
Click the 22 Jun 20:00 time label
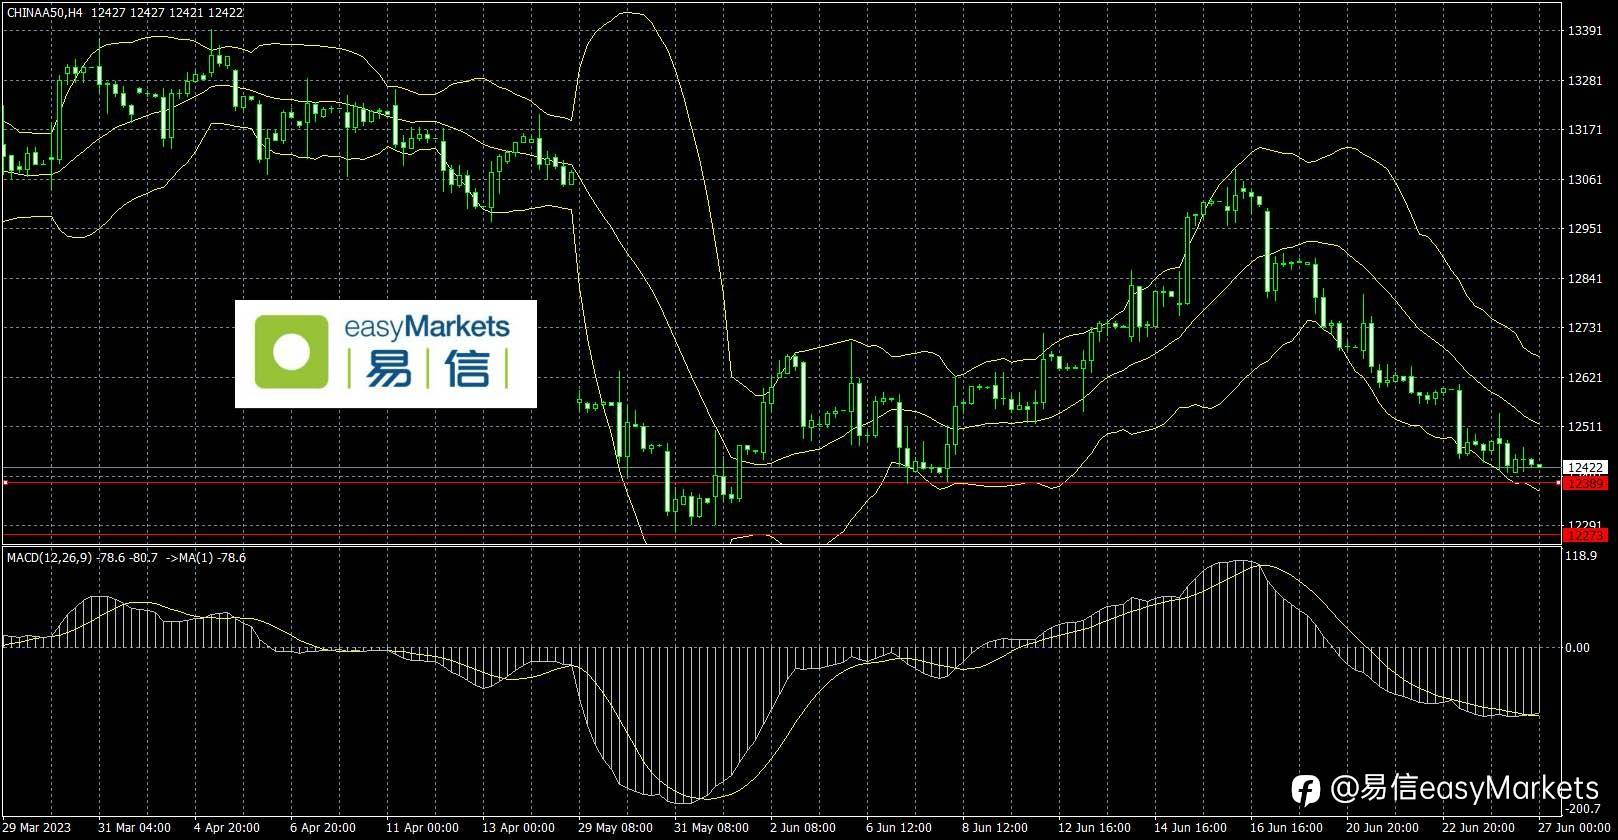coord(1478,828)
